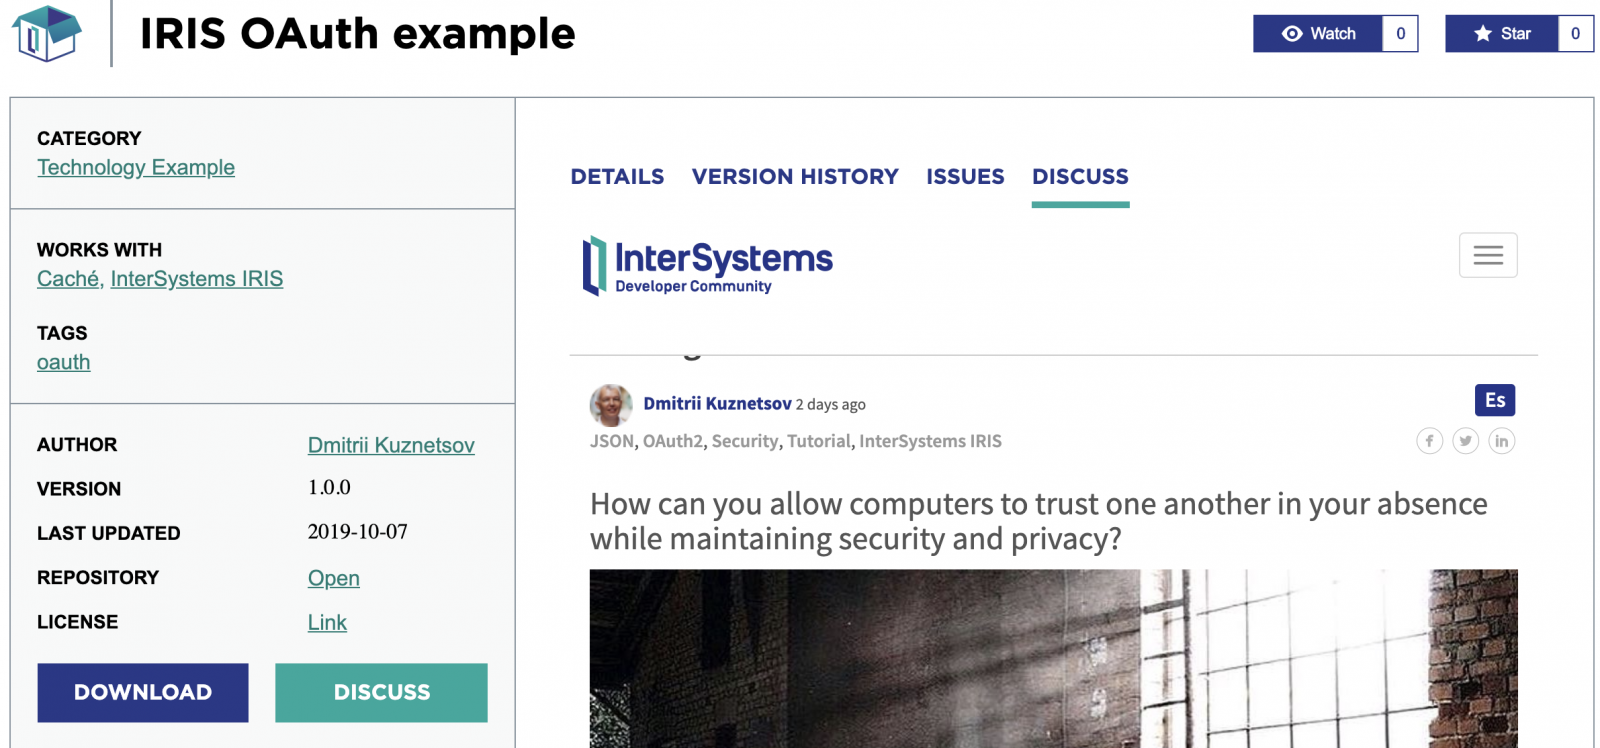Image resolution: width=1600 pixels, height=748 pixels.
Task: Go to the Issues tab
Action: tap(965, 177)
